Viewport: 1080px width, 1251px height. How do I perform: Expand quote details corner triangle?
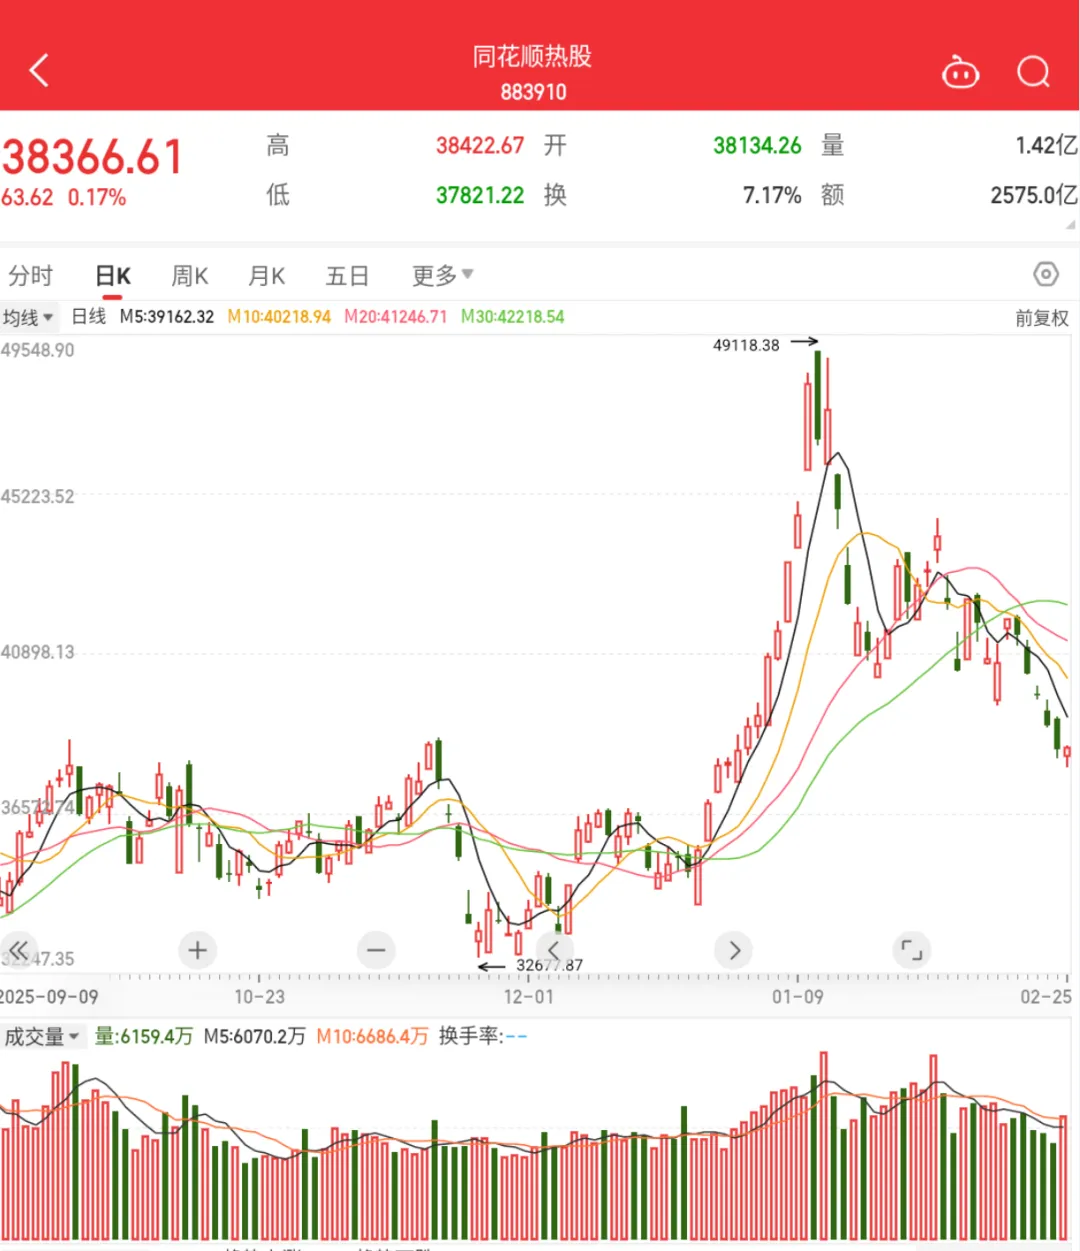click(x=1070, y=225)
